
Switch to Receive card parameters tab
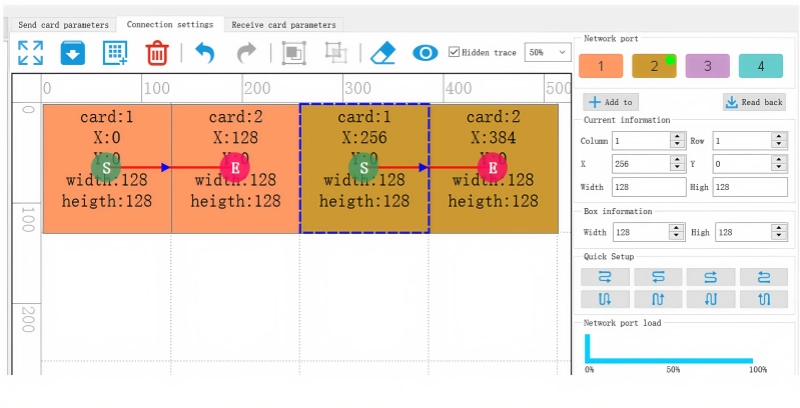point(284,24)
